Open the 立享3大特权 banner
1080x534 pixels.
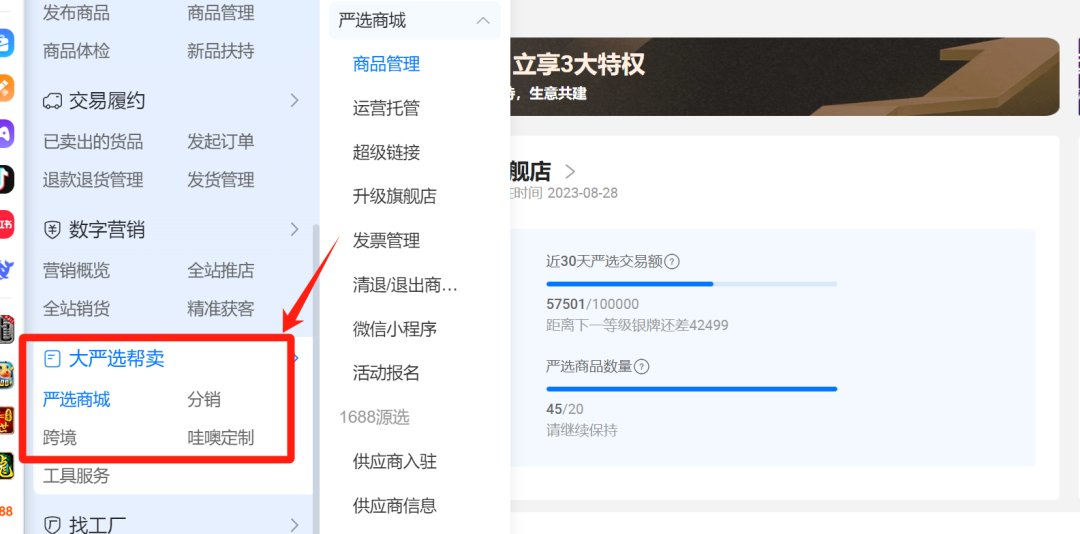[x=785, y=76]
